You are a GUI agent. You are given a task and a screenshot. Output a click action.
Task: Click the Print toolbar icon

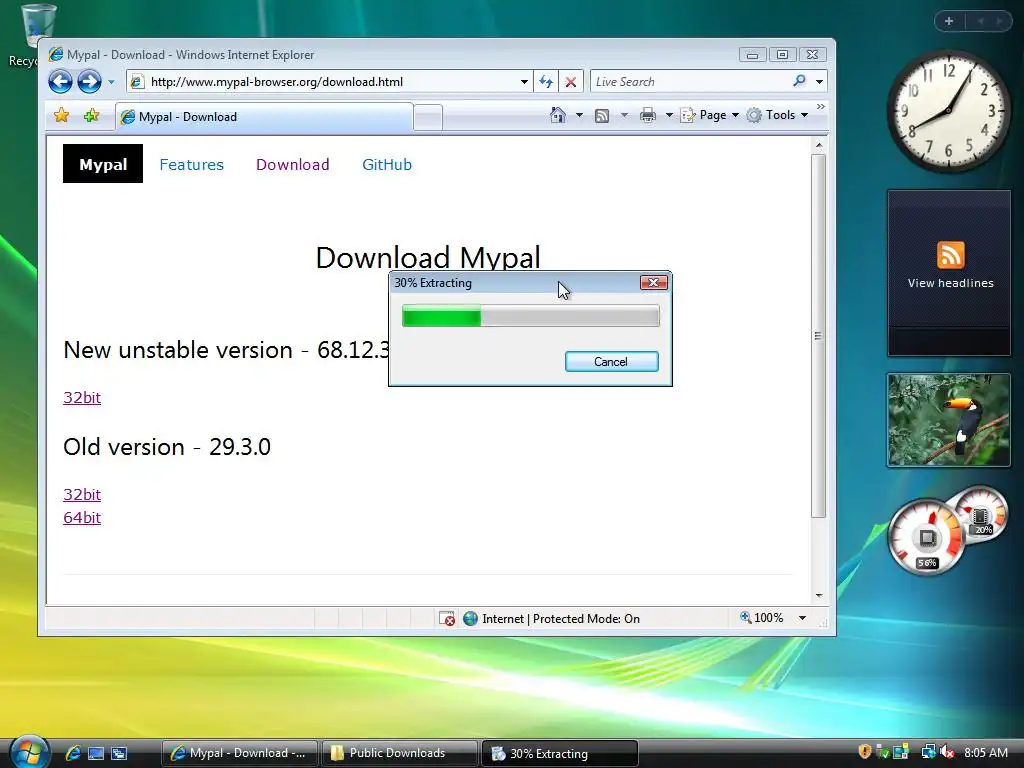click(x=648, y=116)
